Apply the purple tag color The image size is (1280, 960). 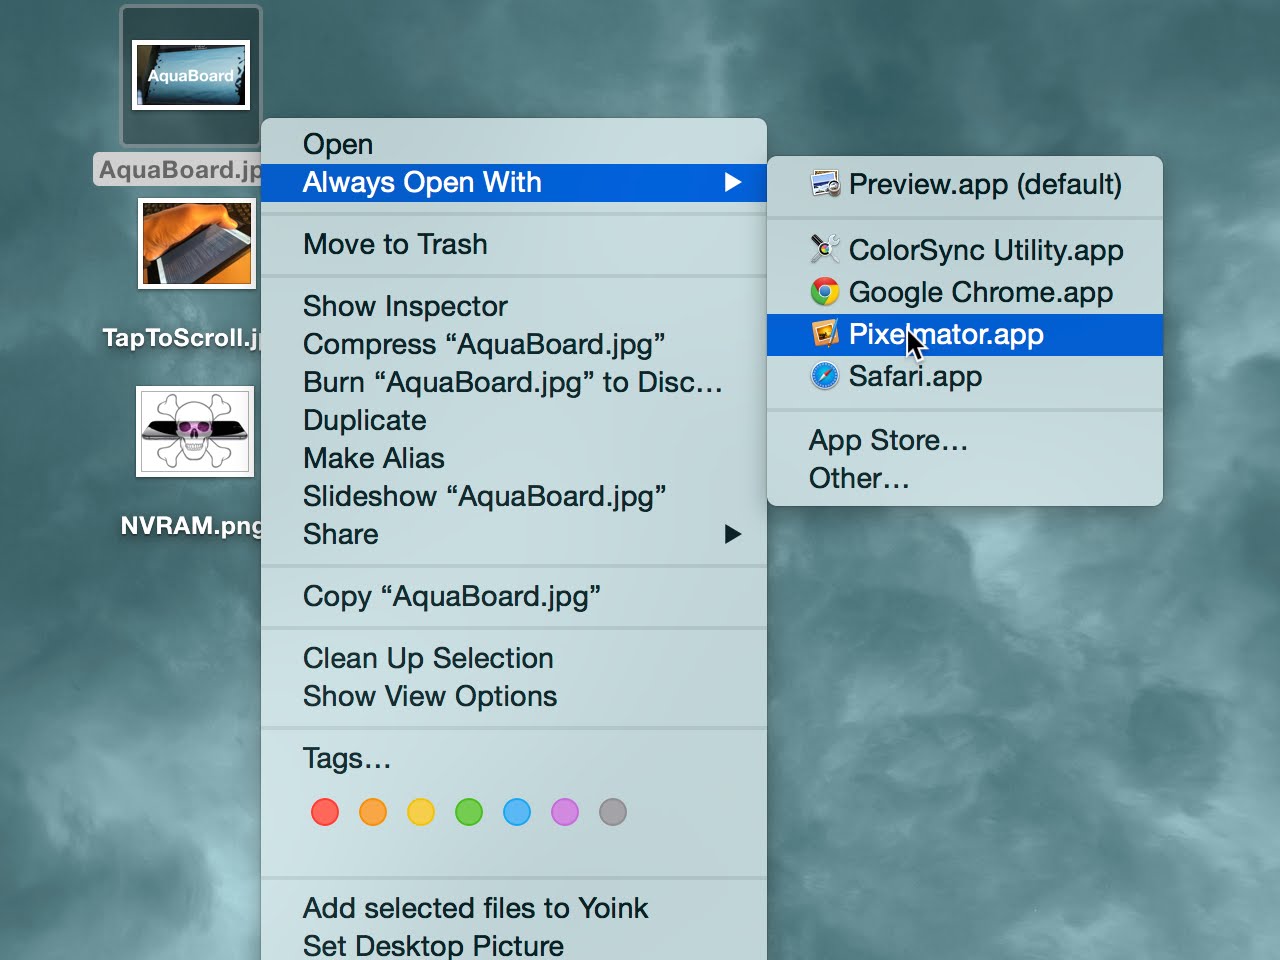[565, 812]
